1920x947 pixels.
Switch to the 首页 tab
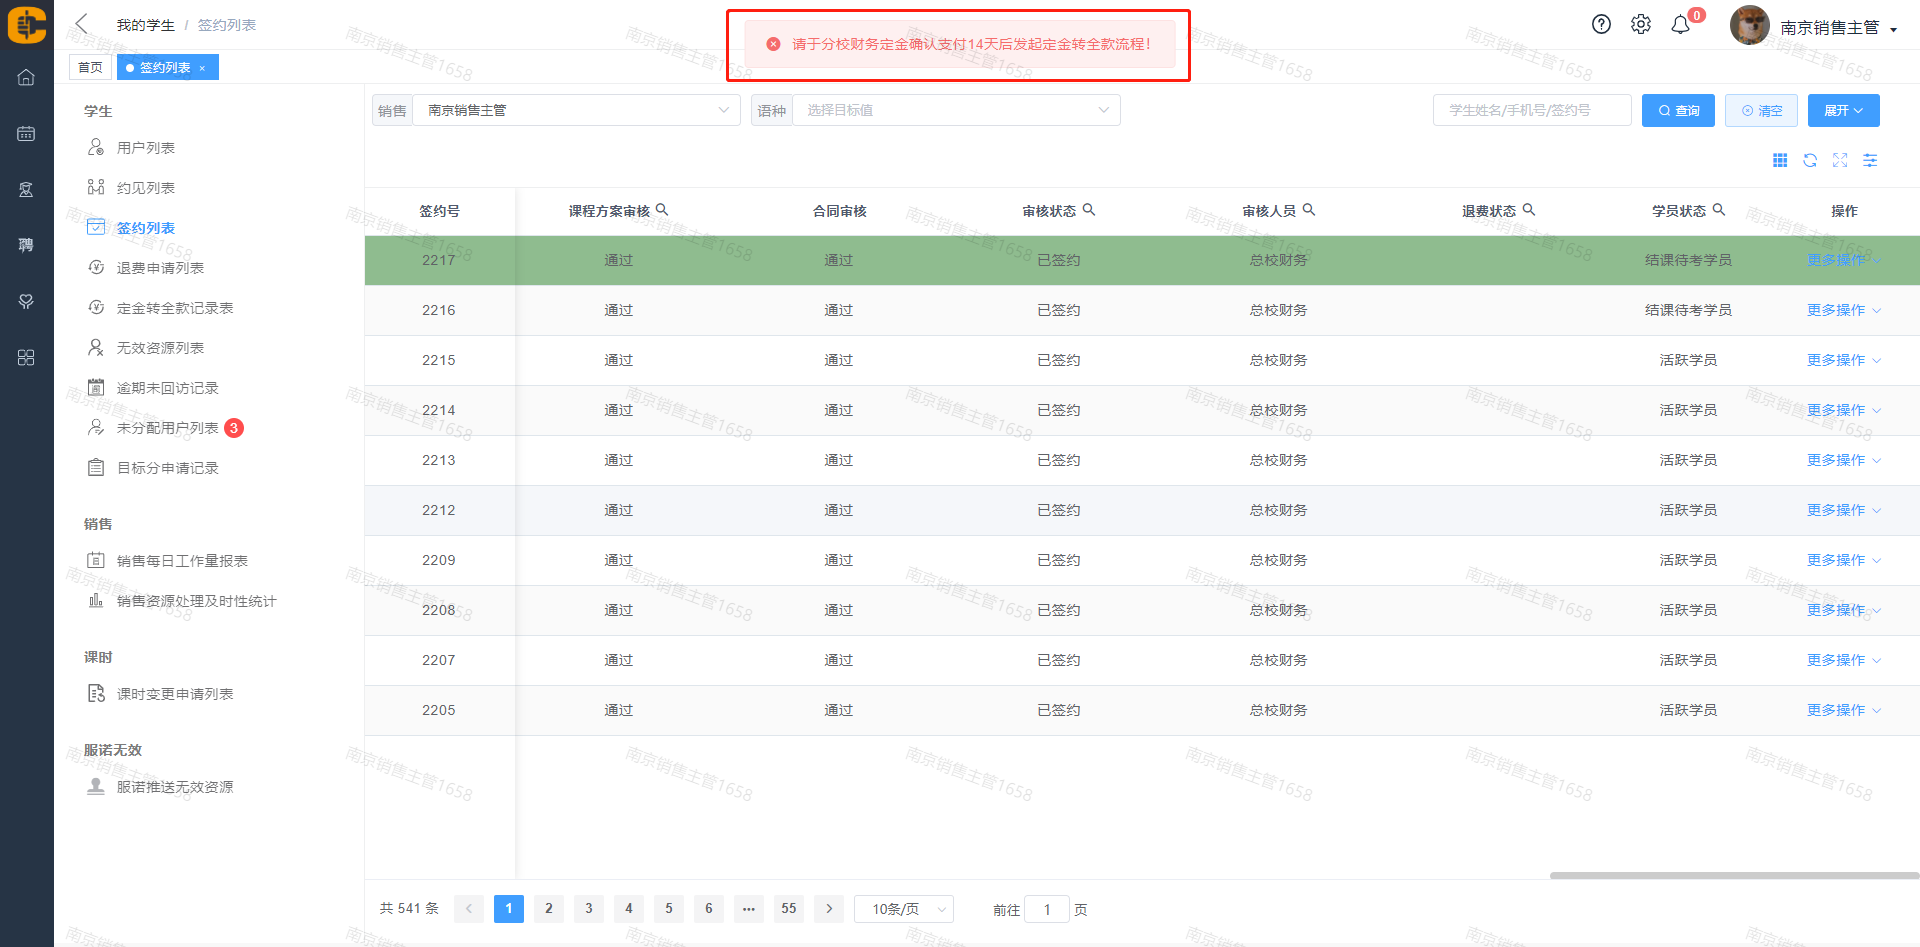click(90, 68)
